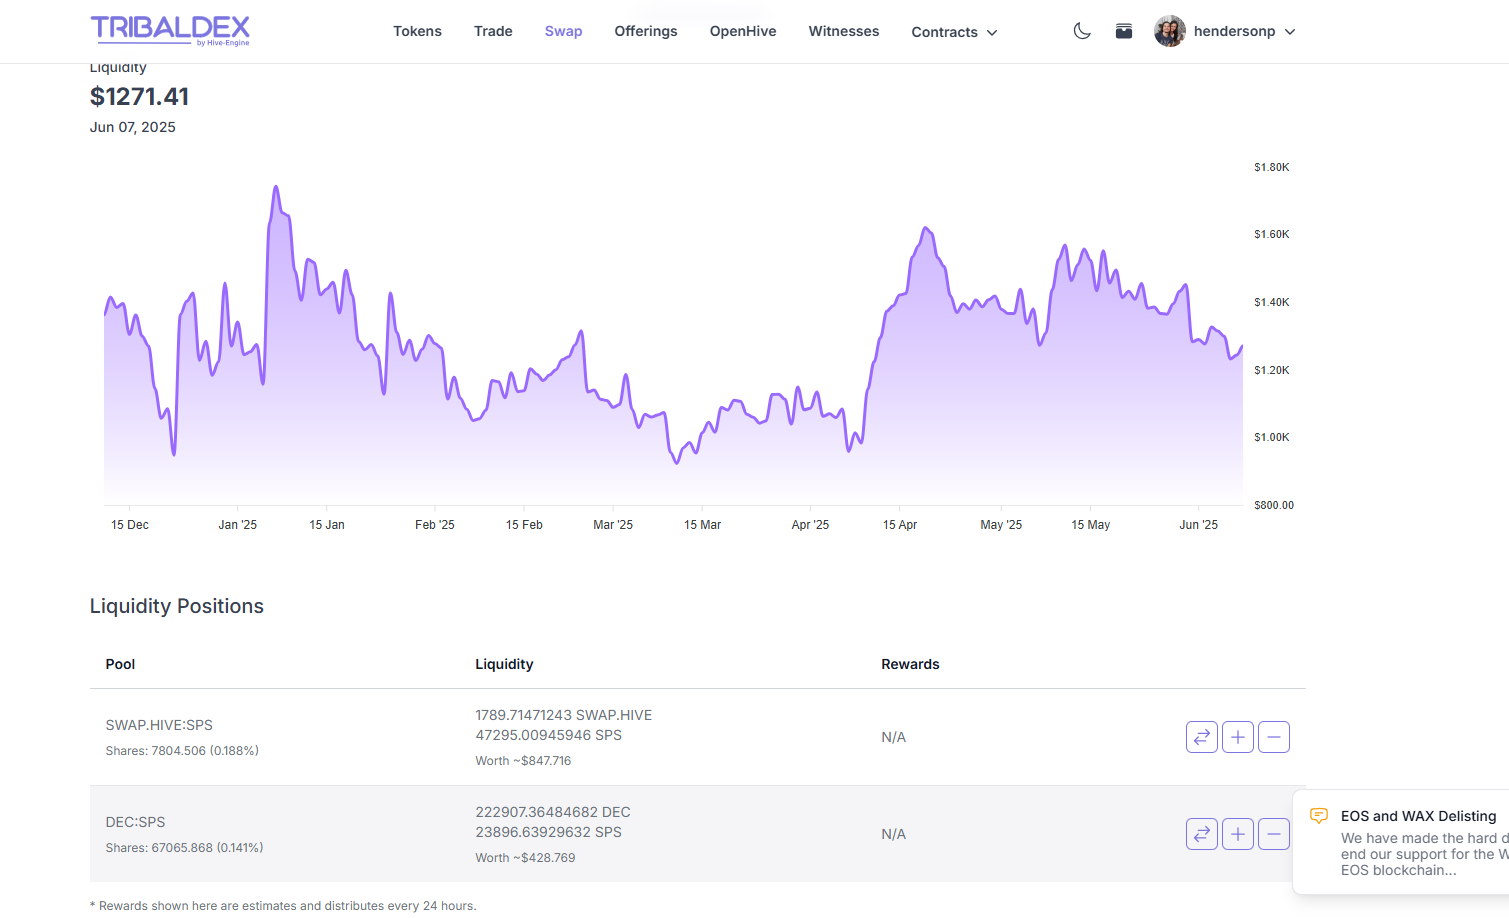The height and width of the screenshot is (918, 1509).
Task: Open the Witnesses page
Action: click(x=844, y=31)
